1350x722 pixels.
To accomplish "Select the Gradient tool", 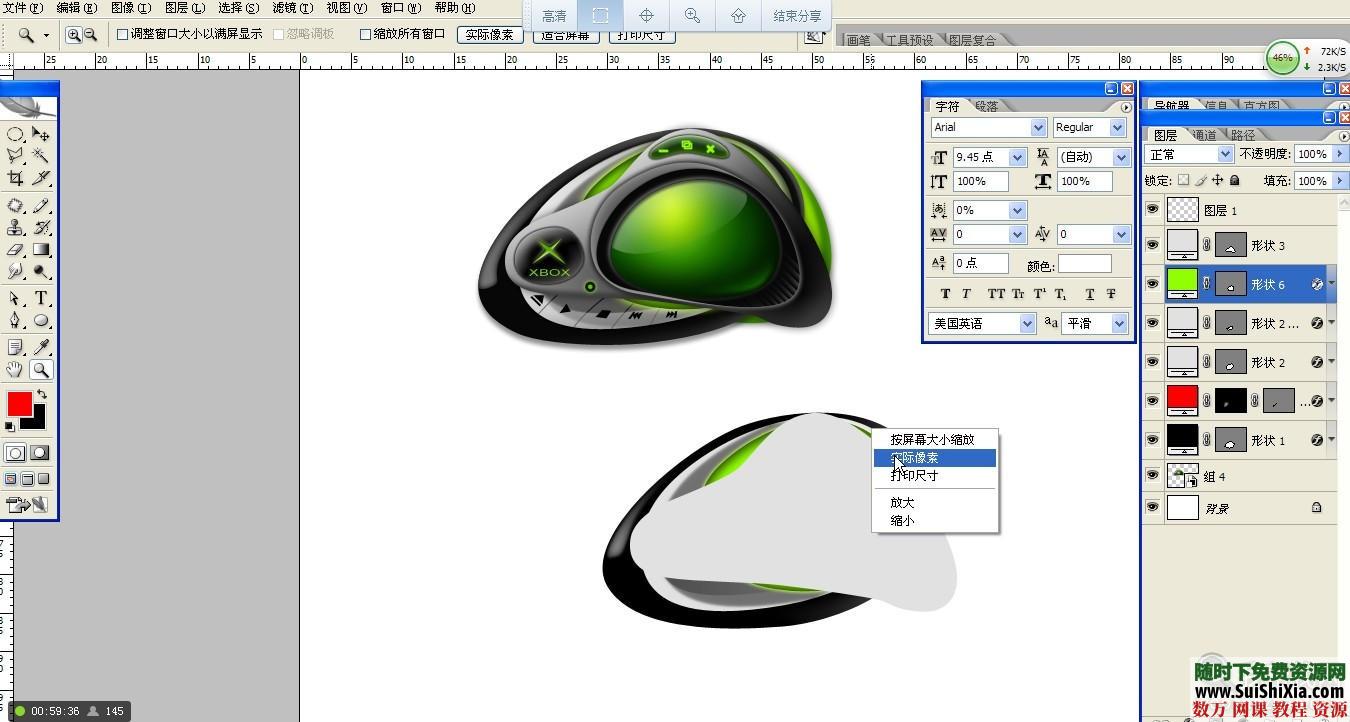I will tap(41, 249).
